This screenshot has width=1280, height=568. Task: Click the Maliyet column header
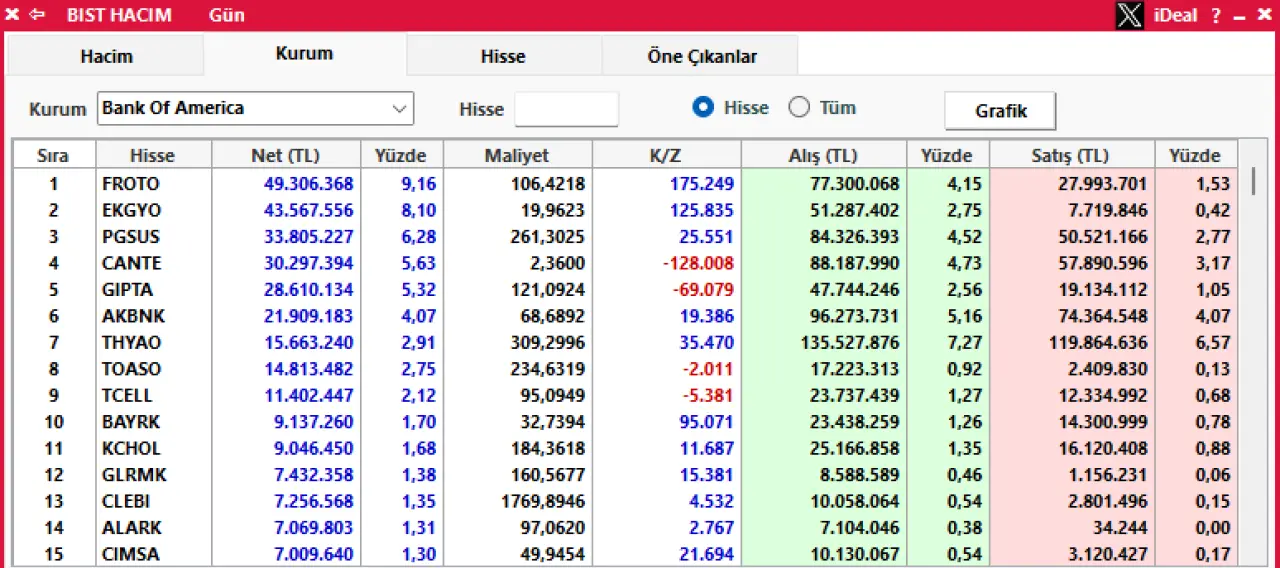coord(517,155)
